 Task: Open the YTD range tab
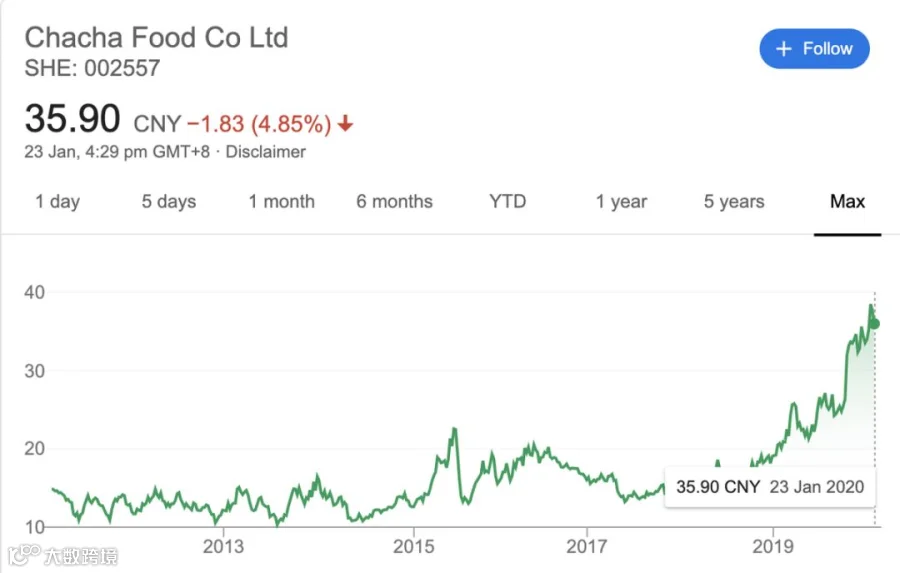507,202
